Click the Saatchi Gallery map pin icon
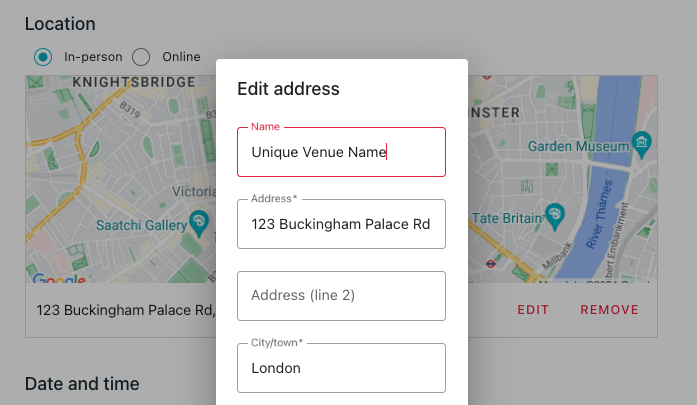The width and height of the screenshot is (697, 405). [199, 222]
